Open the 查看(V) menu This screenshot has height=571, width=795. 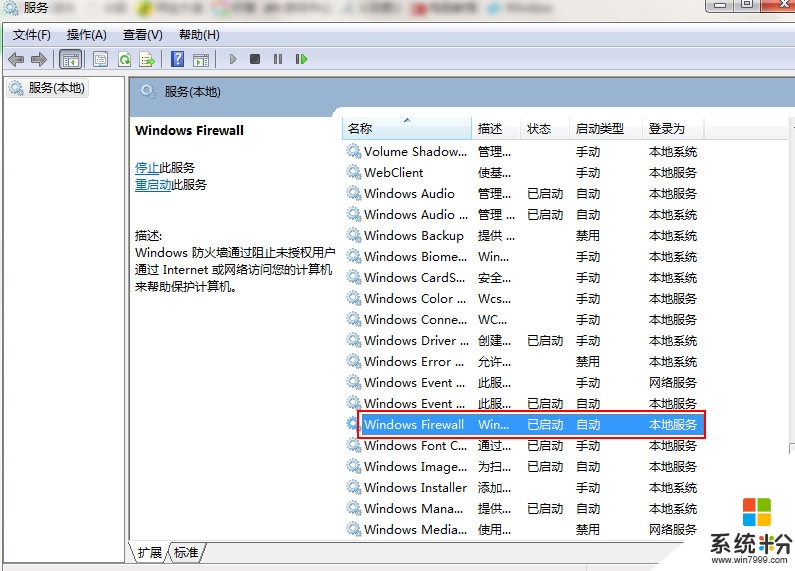click(x=142, y=35)
